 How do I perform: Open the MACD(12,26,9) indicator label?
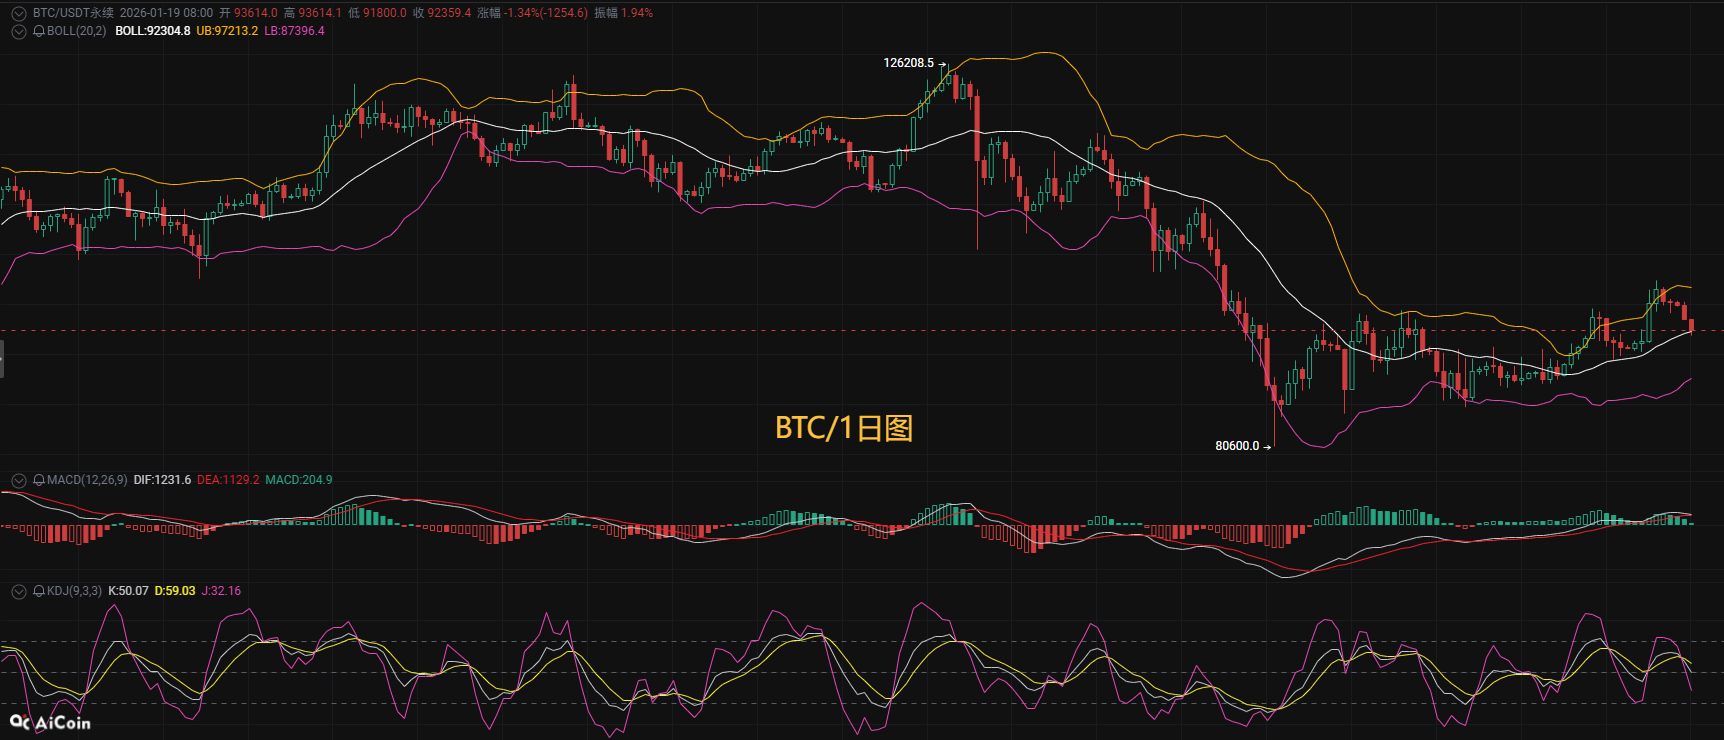(x=87, y=480)
